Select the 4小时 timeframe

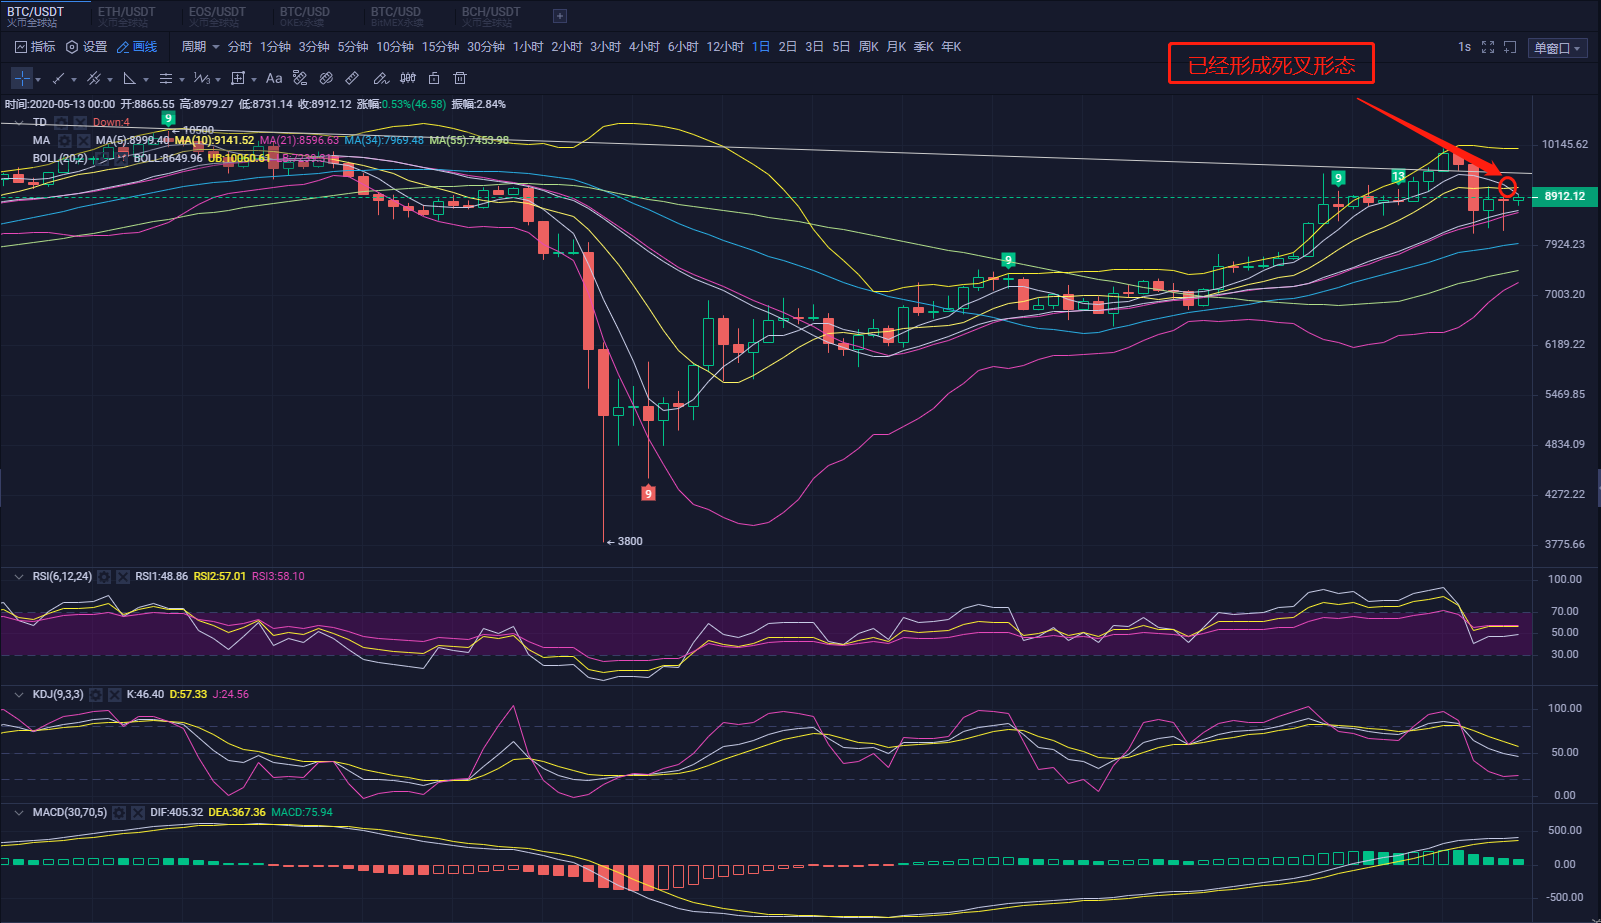pyautogui.click(x=644, y=47)
